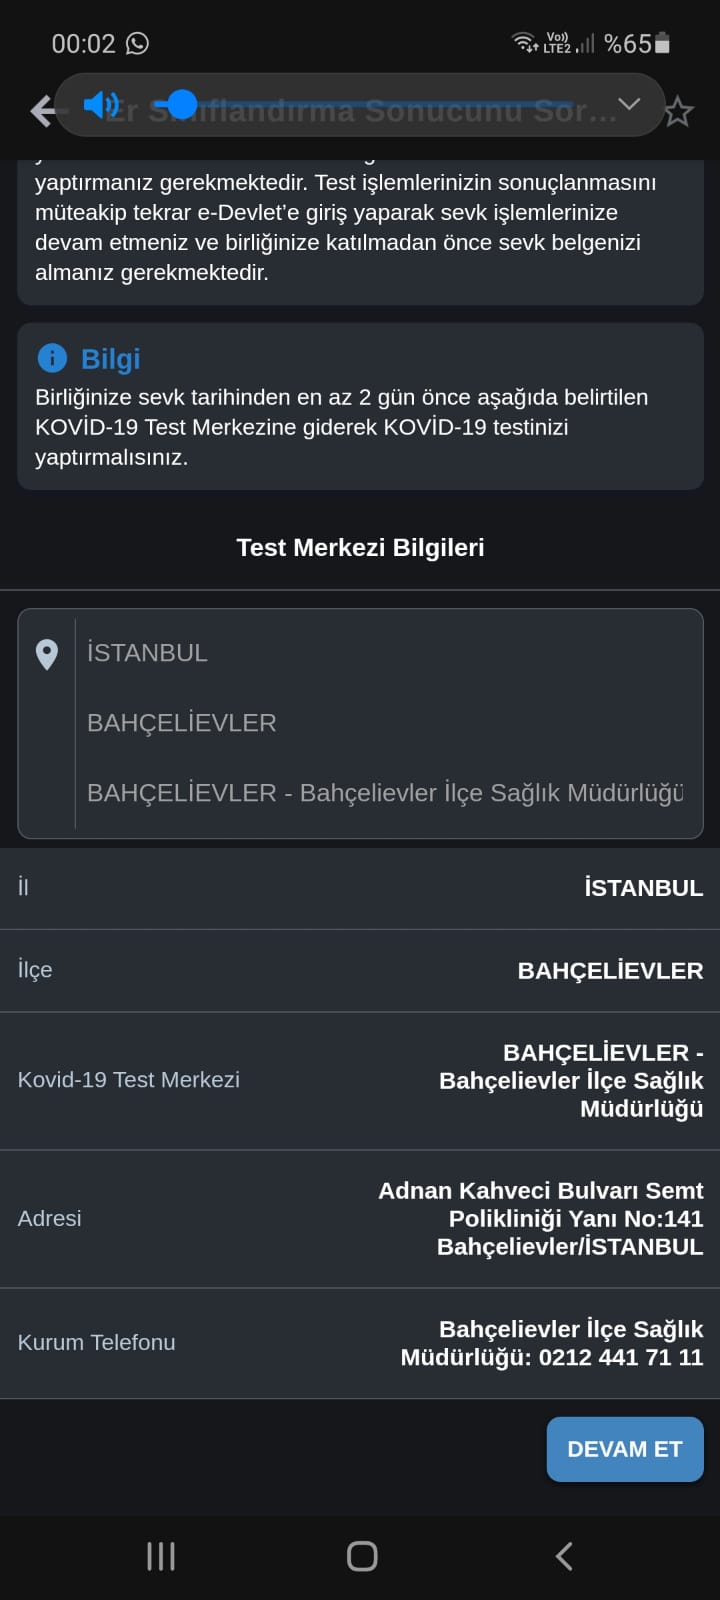Tap the blue Bilgi info icon
Screen dimensions: 720x1600
(52, 357)
